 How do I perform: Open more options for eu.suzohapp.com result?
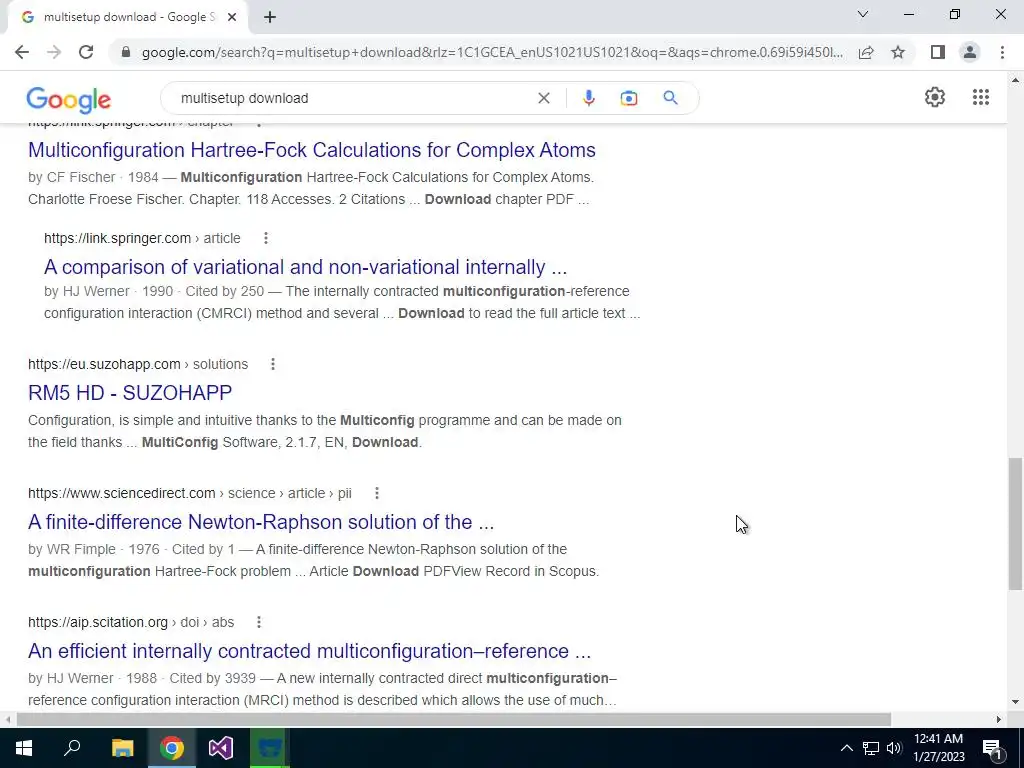tap(272, 364)
